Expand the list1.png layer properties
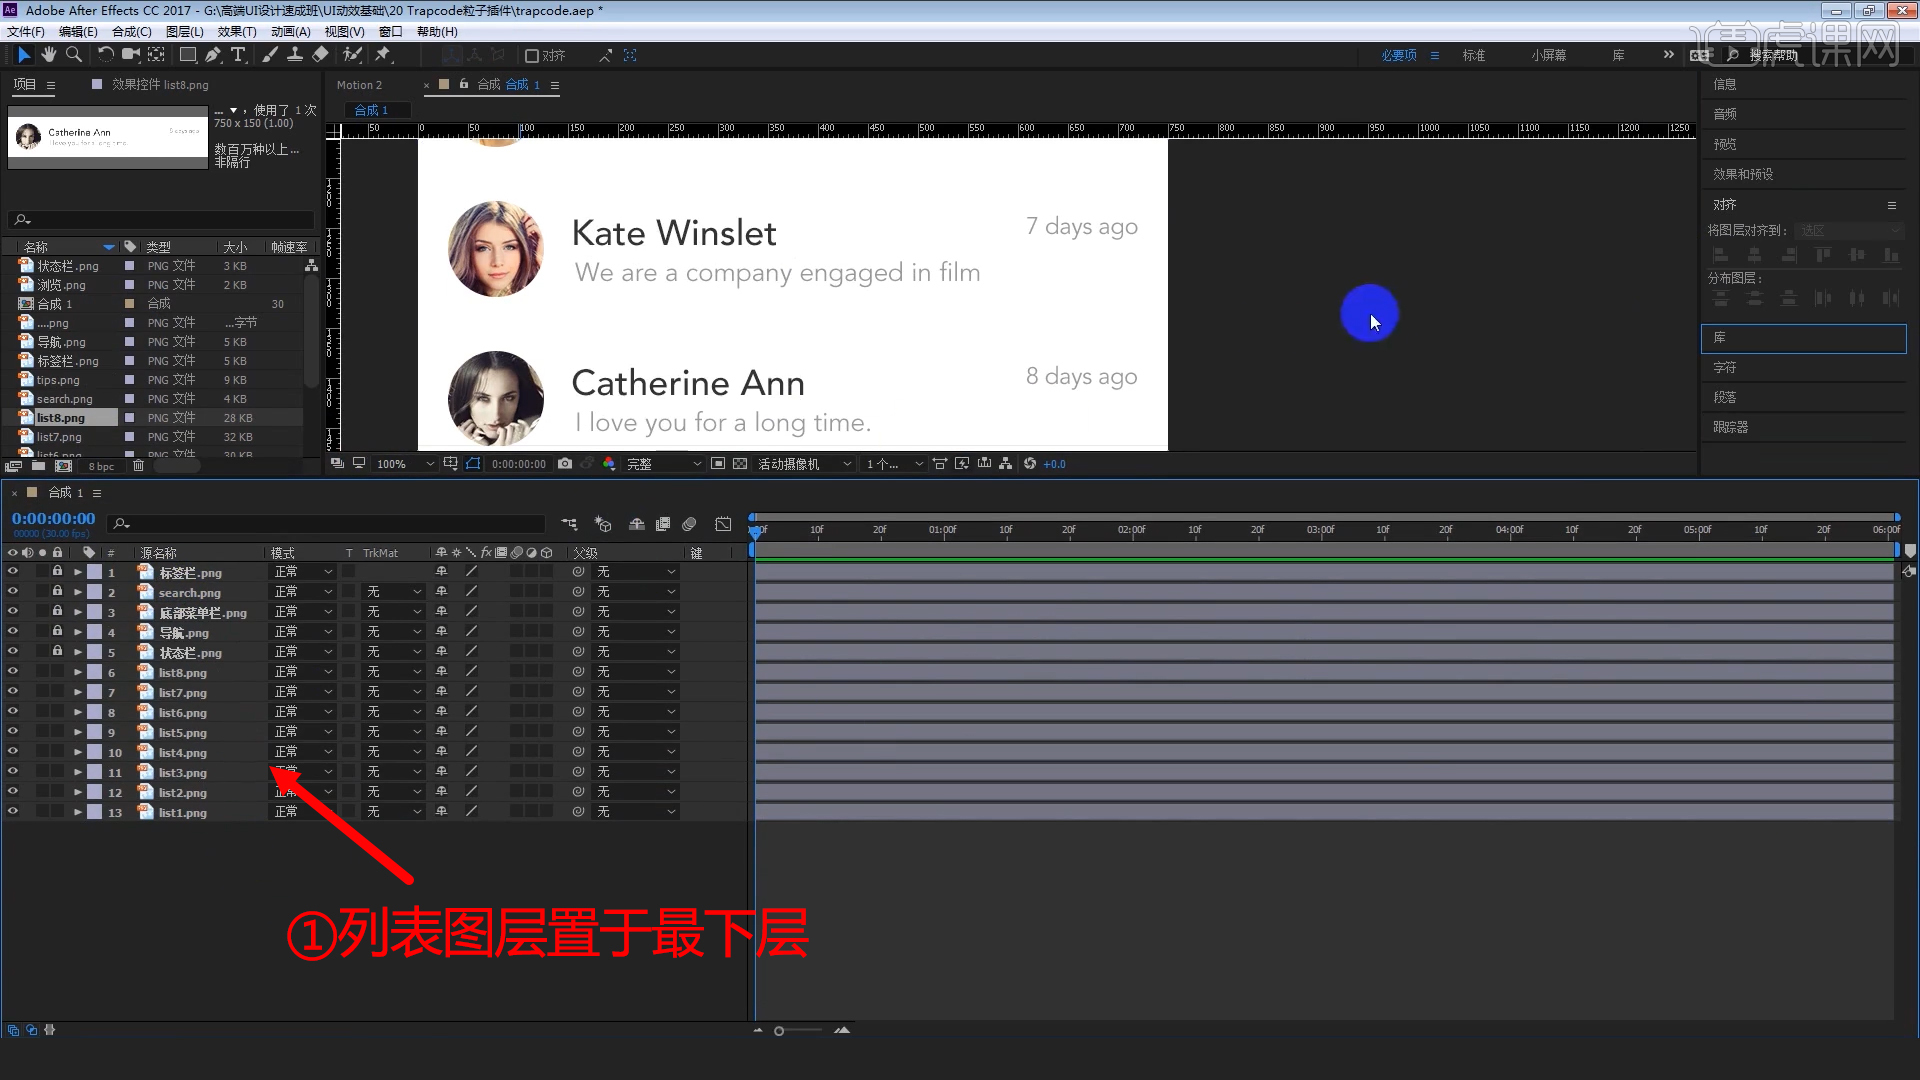Viewport: 1920px width, 1080px height. pos(77,812)
